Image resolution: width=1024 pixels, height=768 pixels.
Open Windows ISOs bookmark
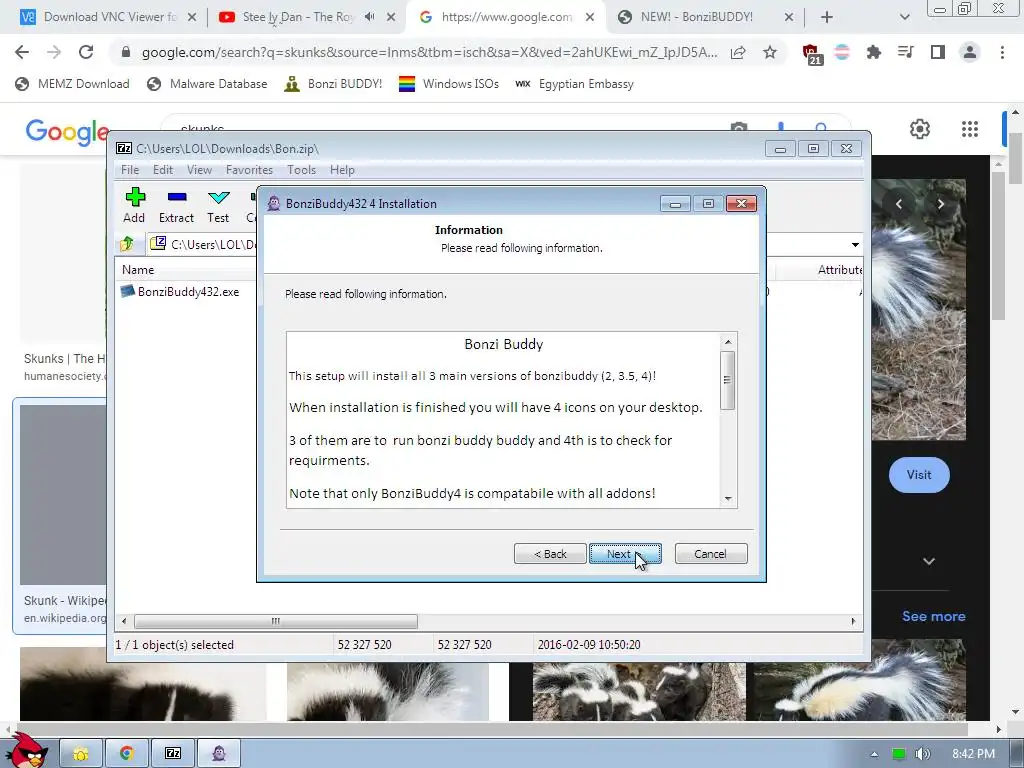[449, 84]
